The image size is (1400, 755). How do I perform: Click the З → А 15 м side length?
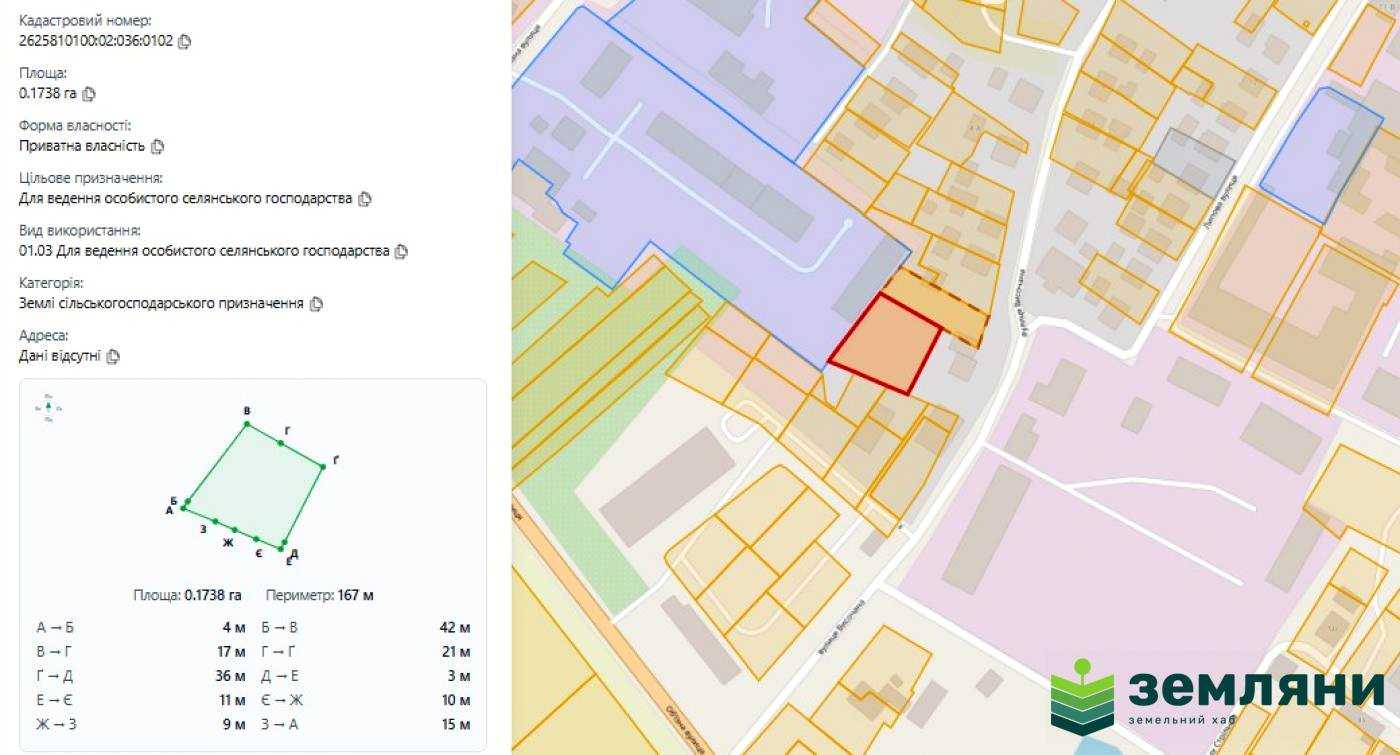tap(366, 724)
